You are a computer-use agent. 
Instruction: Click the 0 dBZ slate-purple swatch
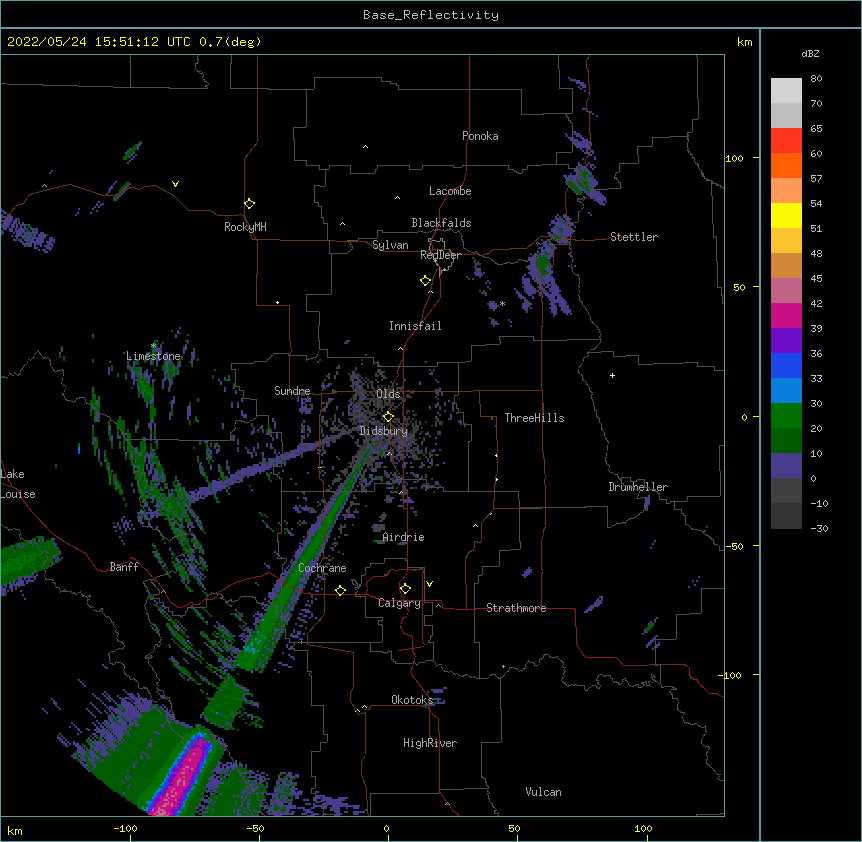[x=786, y=466]
